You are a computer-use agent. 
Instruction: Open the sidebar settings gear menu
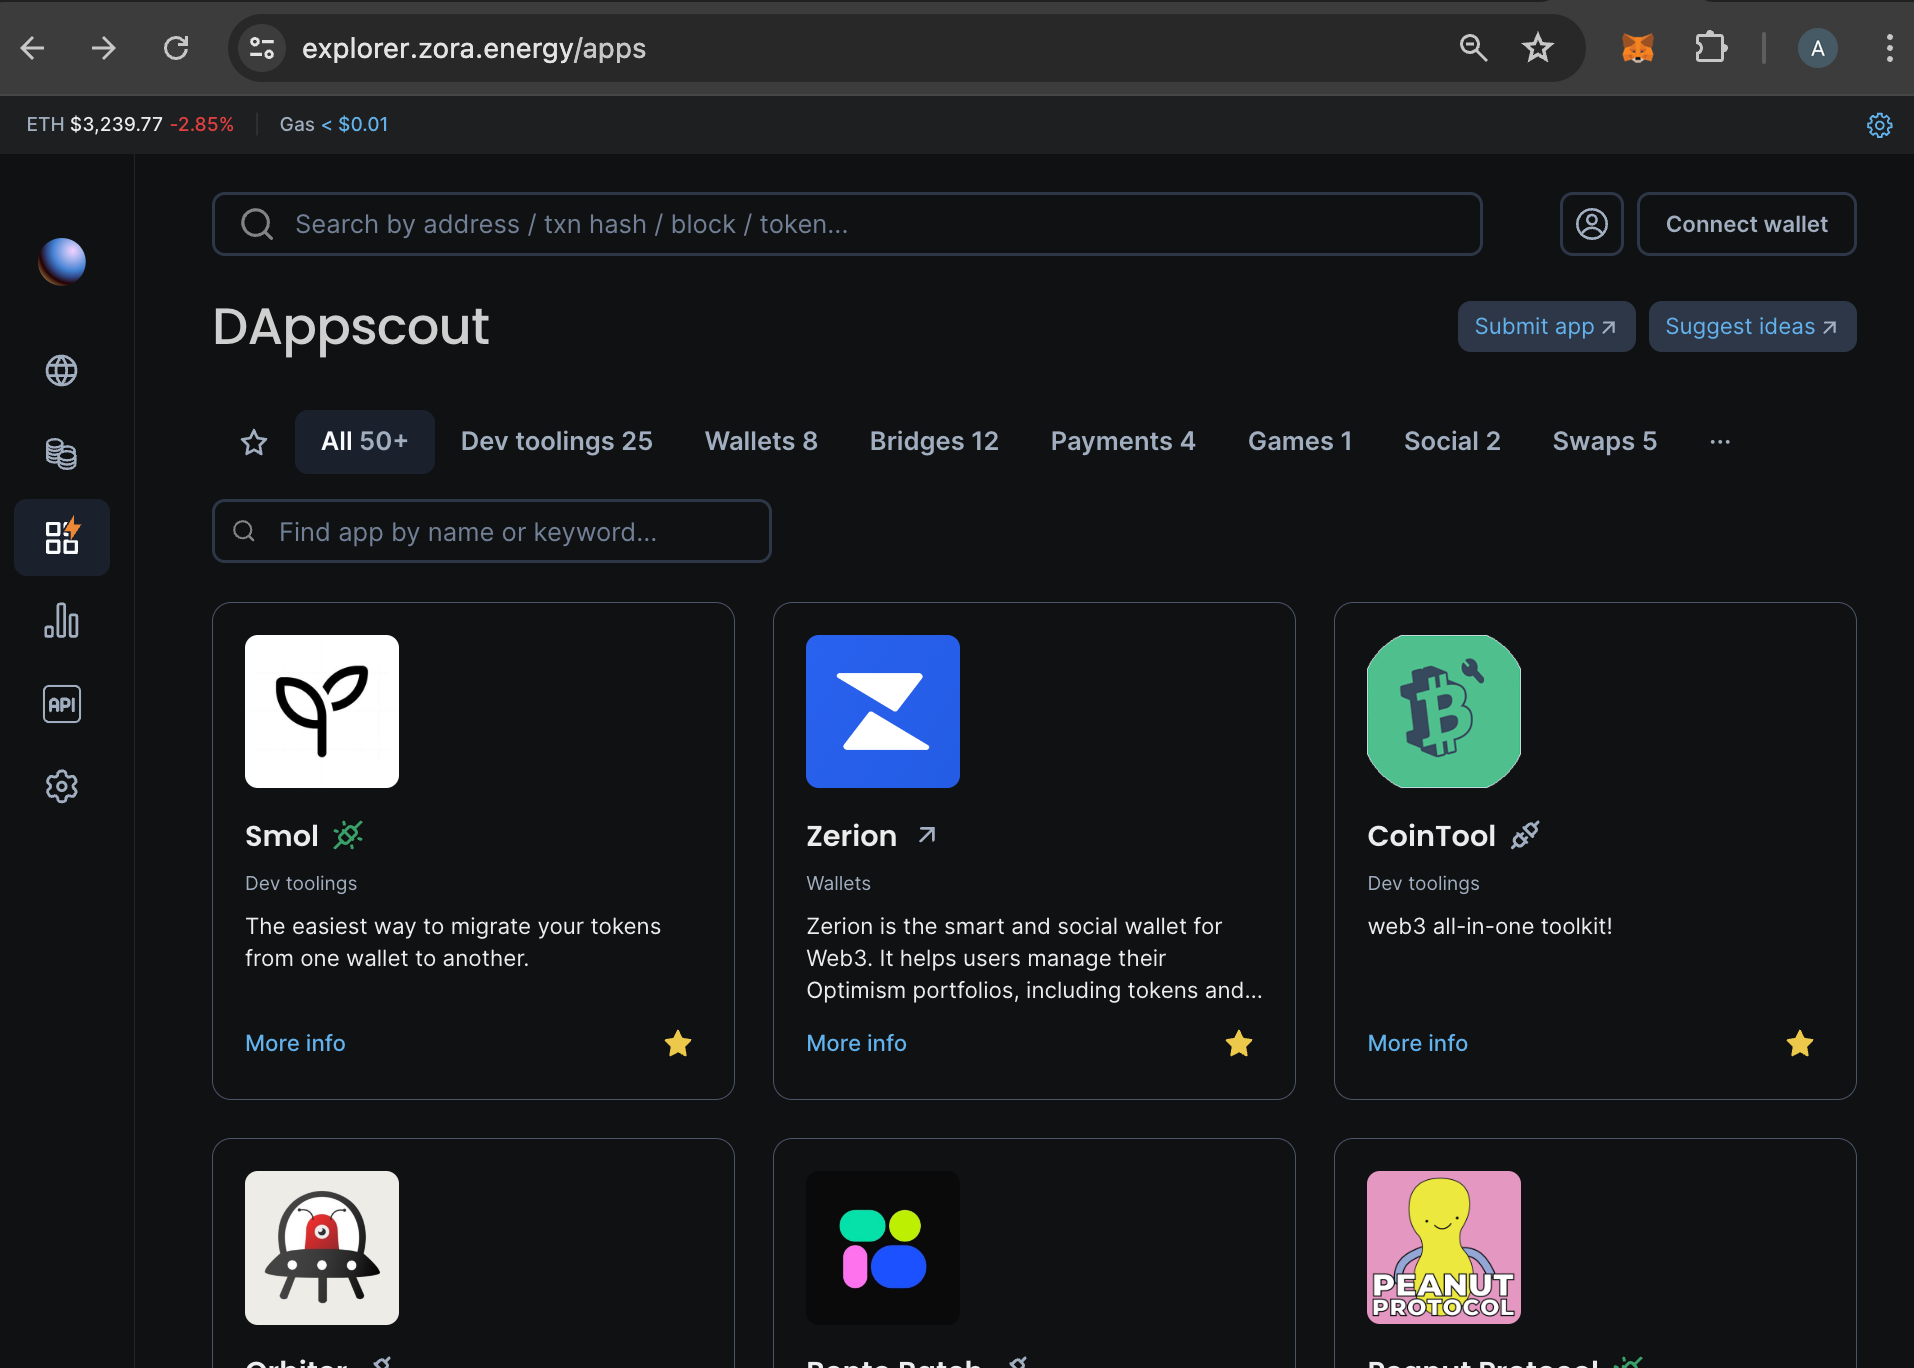62,787
